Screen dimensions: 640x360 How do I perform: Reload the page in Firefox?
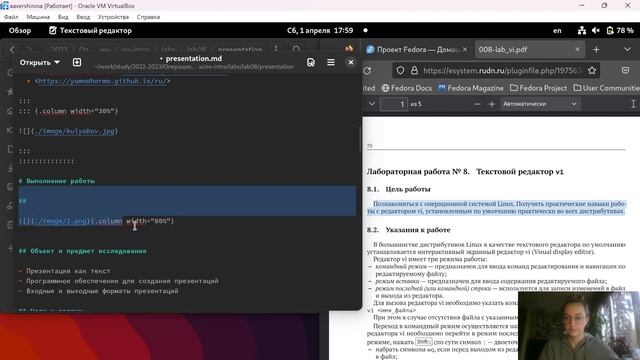367,71
